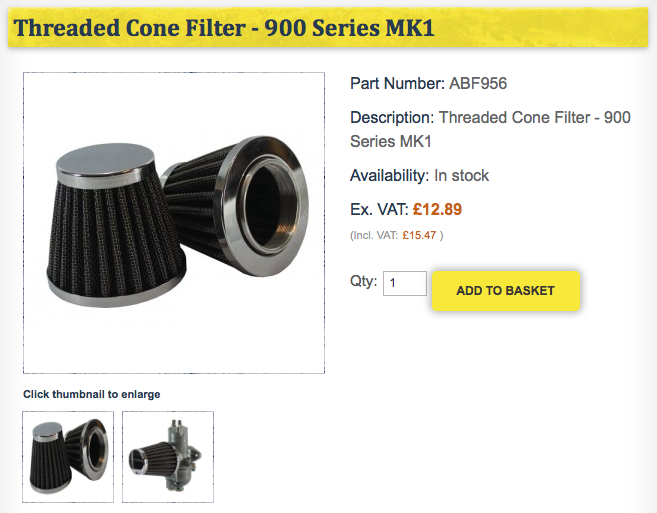Click the Ex. VAT price £12.89

437,209
